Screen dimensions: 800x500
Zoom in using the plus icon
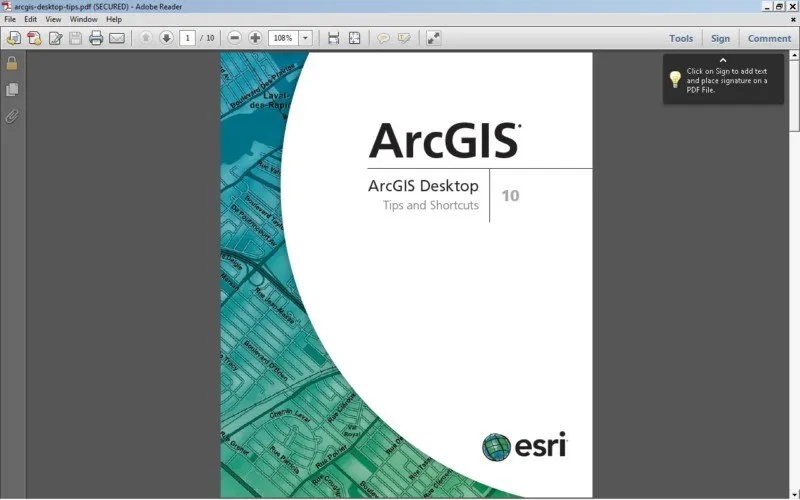(x=255, y=38)
